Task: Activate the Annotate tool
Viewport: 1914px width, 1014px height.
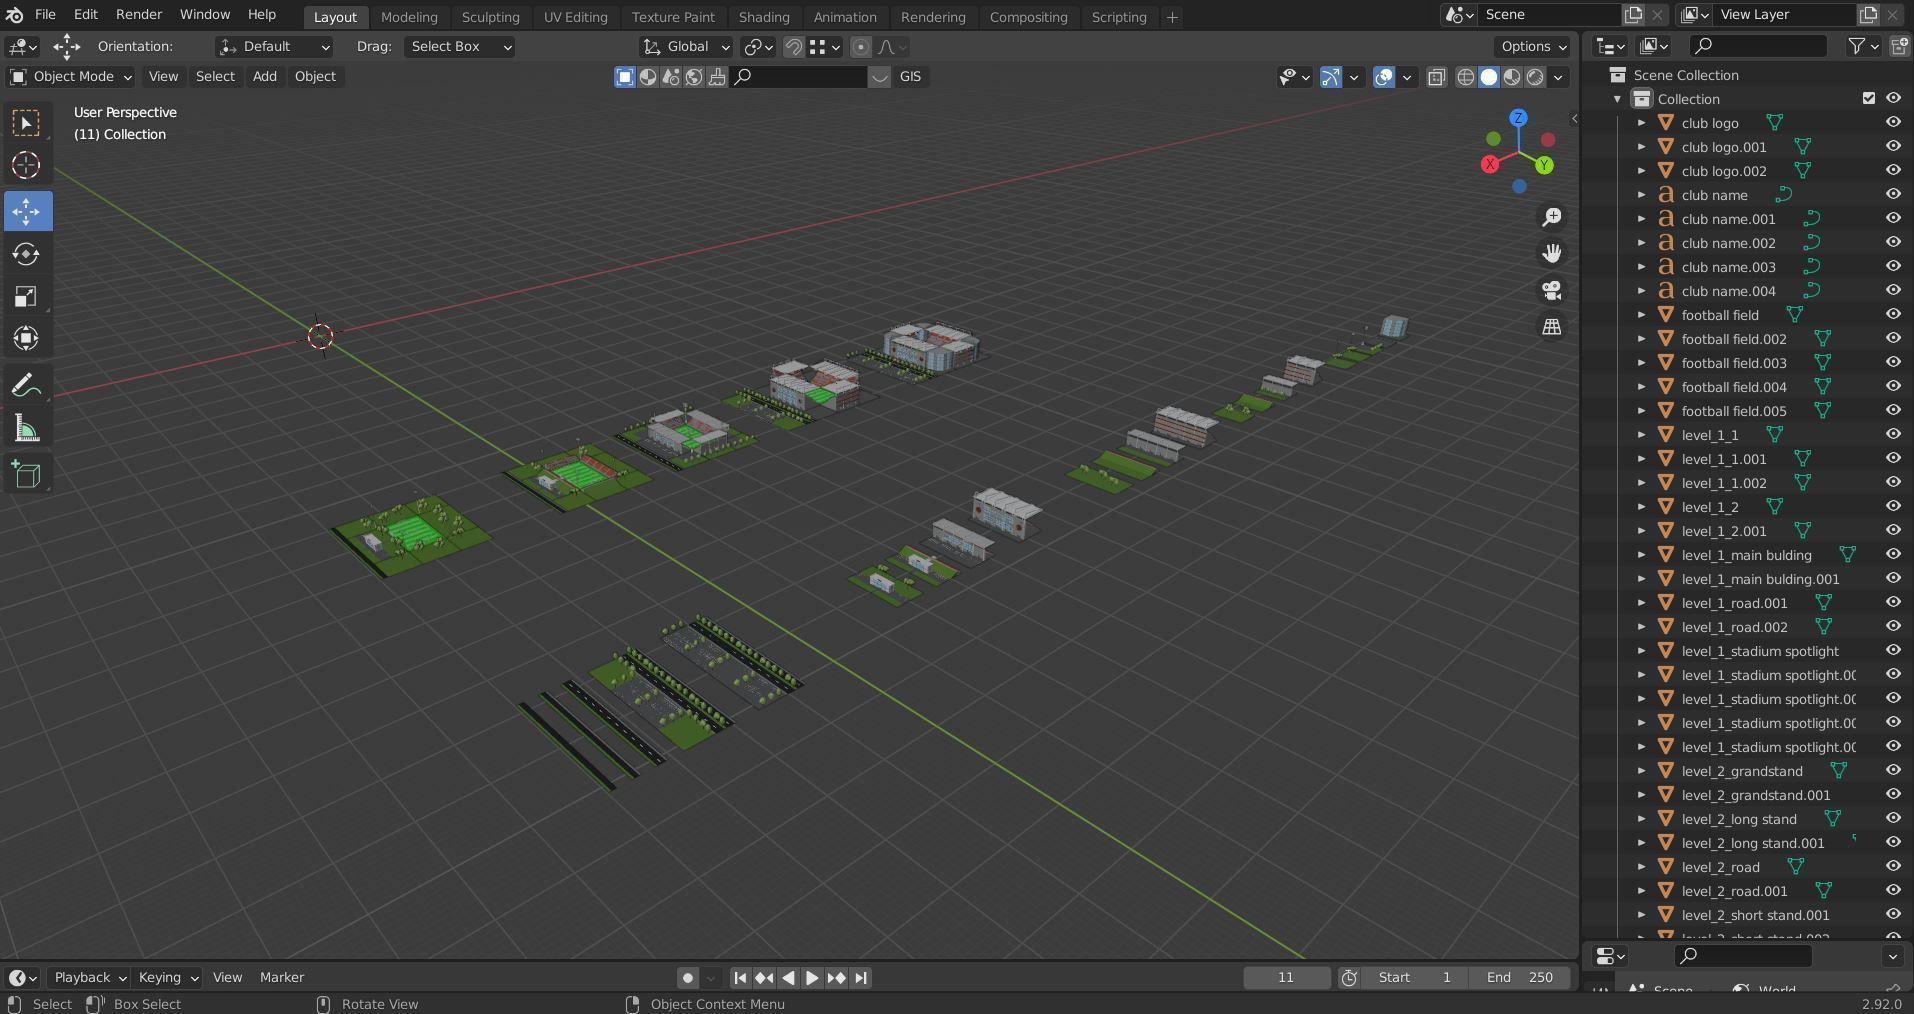Action: click(x=27, y=386)
